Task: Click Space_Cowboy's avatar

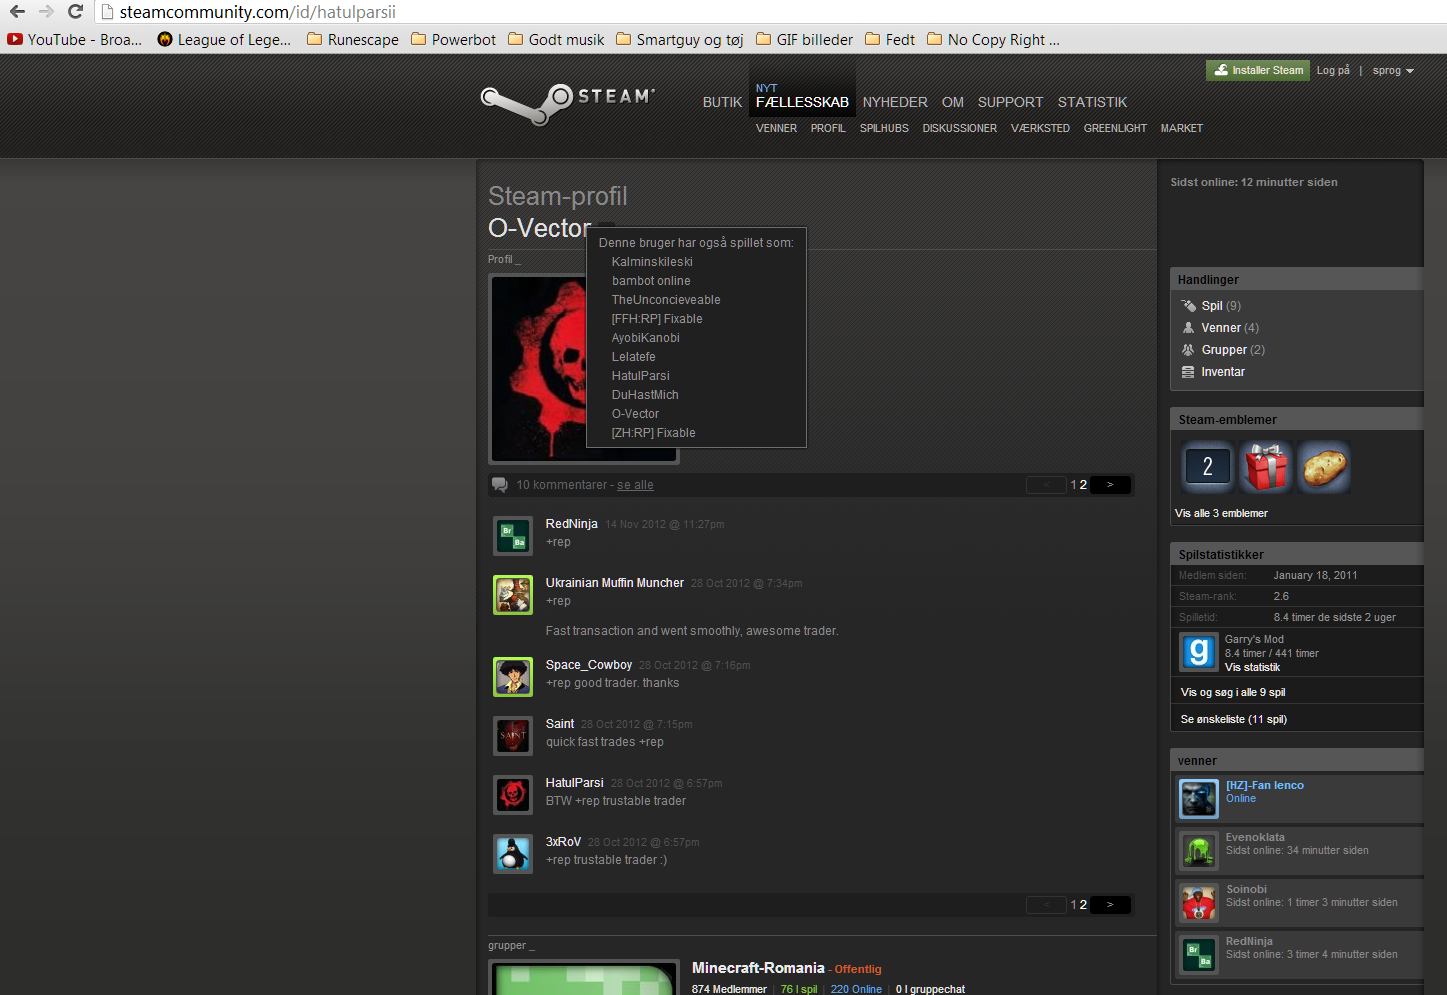Action: [513, 677]
